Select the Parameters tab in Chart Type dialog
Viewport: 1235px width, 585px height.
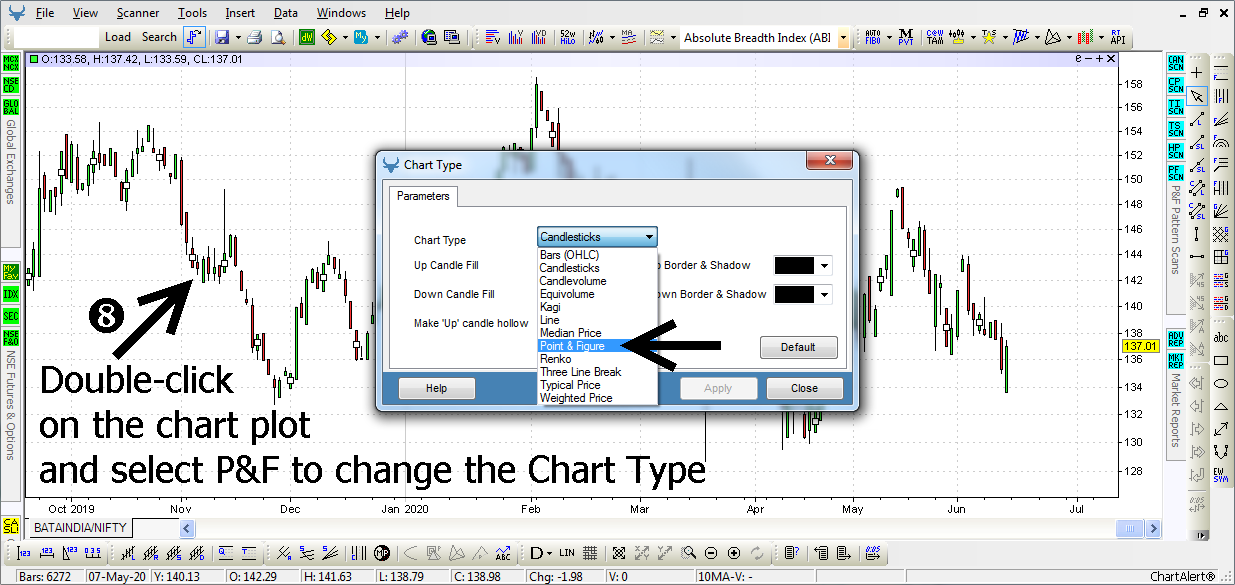coord(423,196)
